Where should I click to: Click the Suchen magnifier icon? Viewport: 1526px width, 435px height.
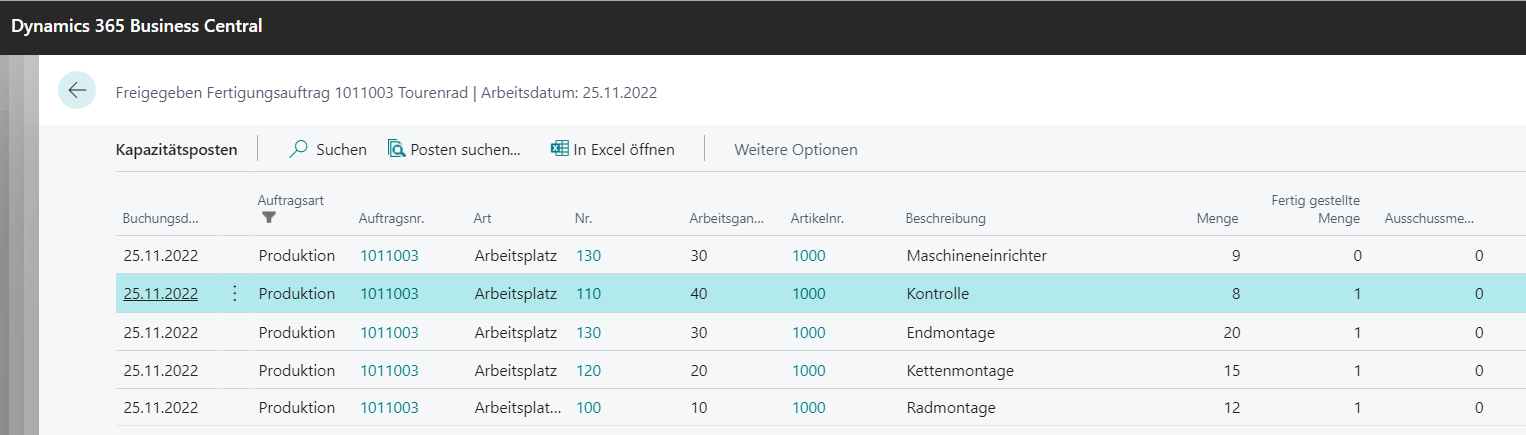298,149
